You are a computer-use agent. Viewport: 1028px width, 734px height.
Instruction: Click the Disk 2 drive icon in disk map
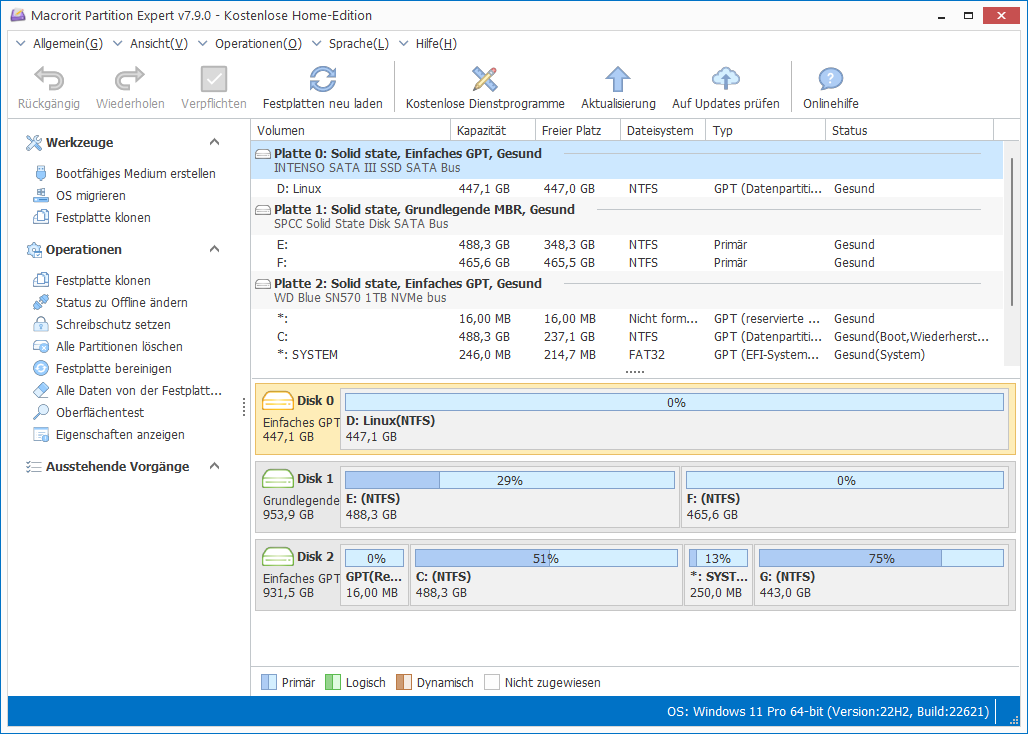[x=277, y=556]
